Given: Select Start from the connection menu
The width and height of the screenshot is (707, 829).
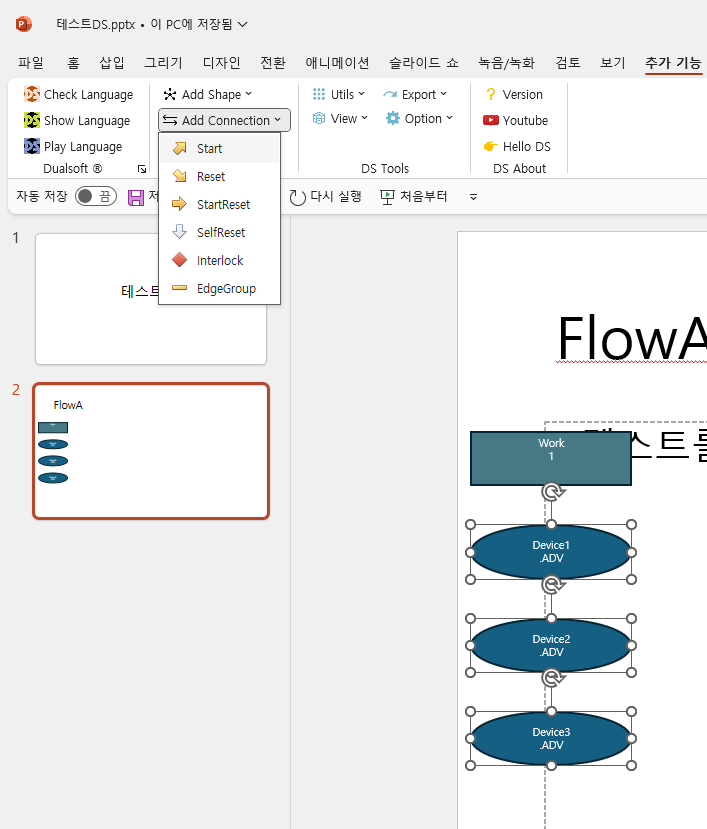Looking at the screenshot, I should point(209,149).
